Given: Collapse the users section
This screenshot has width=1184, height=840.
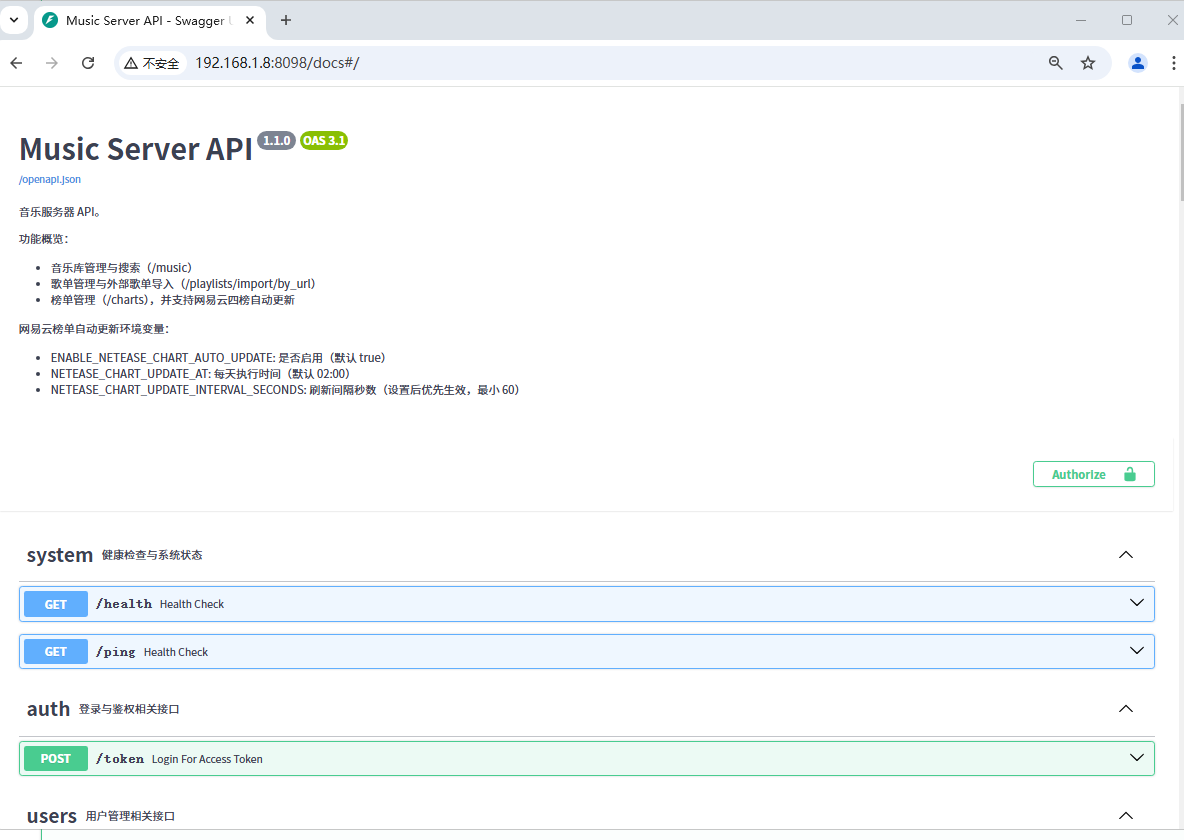Looking at the screenshot, I should [x=1126, y=815].
